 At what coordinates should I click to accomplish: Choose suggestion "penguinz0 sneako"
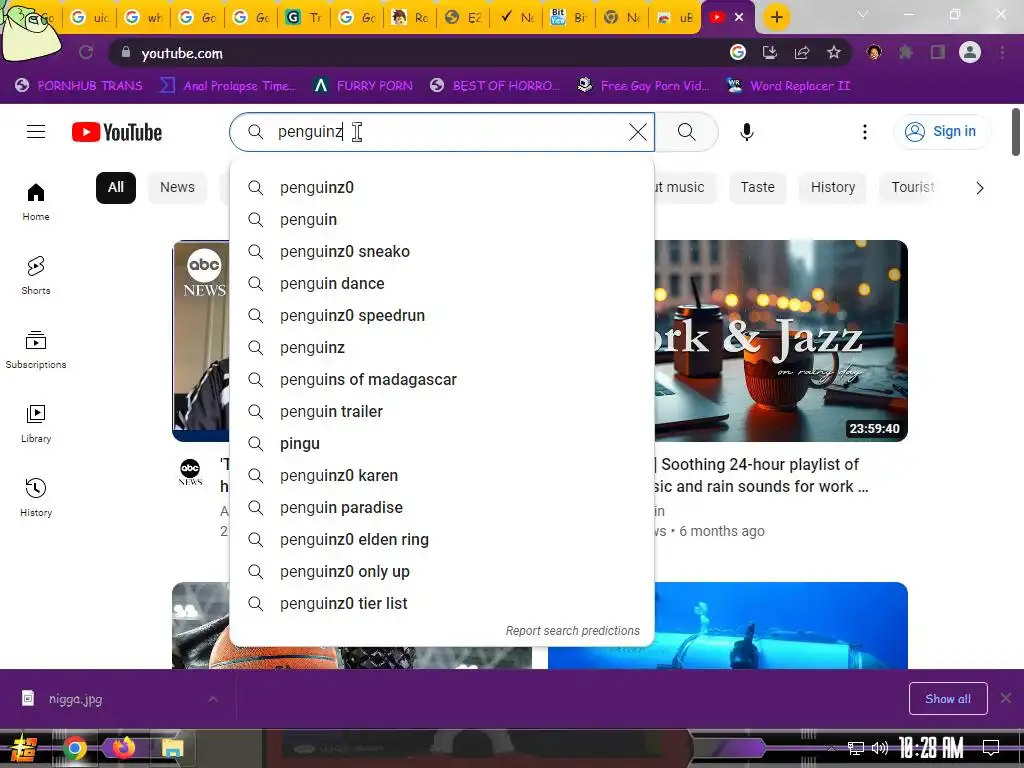tap(442, 251)
